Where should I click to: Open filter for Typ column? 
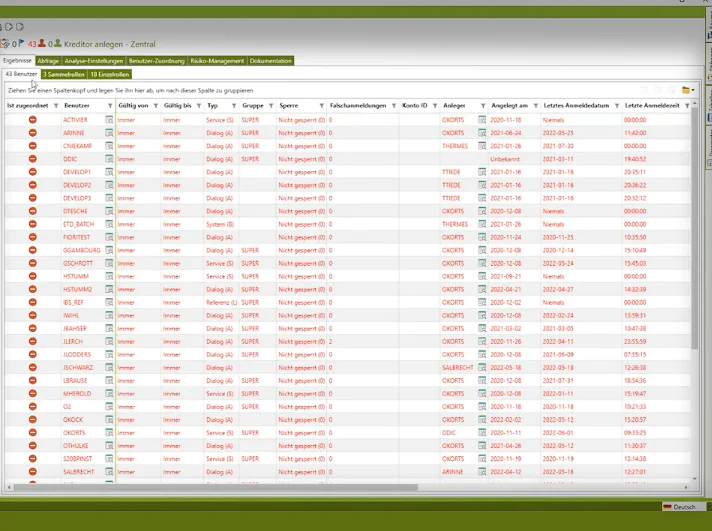[x=234, y=106]
